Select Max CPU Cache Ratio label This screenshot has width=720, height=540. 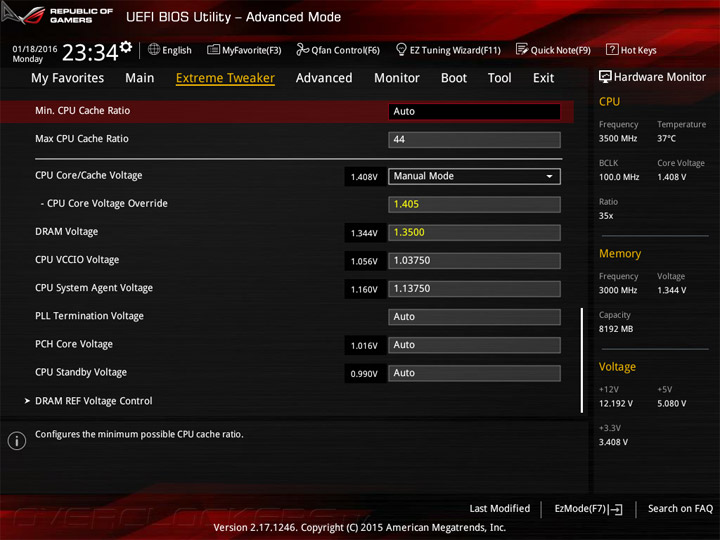(x=82, y=139)
